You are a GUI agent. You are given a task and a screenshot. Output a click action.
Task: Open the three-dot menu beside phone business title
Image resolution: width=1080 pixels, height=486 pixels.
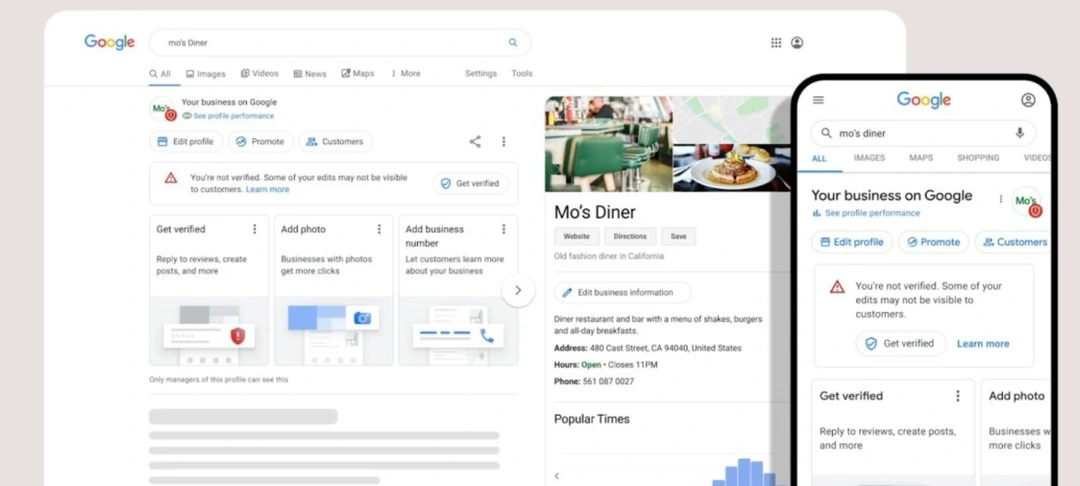pos(1001,198)
